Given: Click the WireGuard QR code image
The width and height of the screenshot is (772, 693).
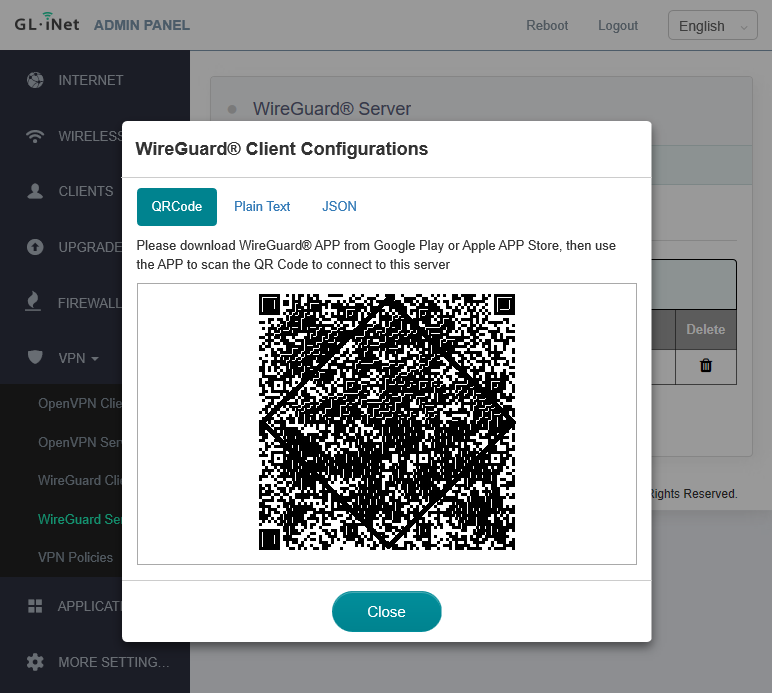Looking at the screenshot, I should pos(387,422).
